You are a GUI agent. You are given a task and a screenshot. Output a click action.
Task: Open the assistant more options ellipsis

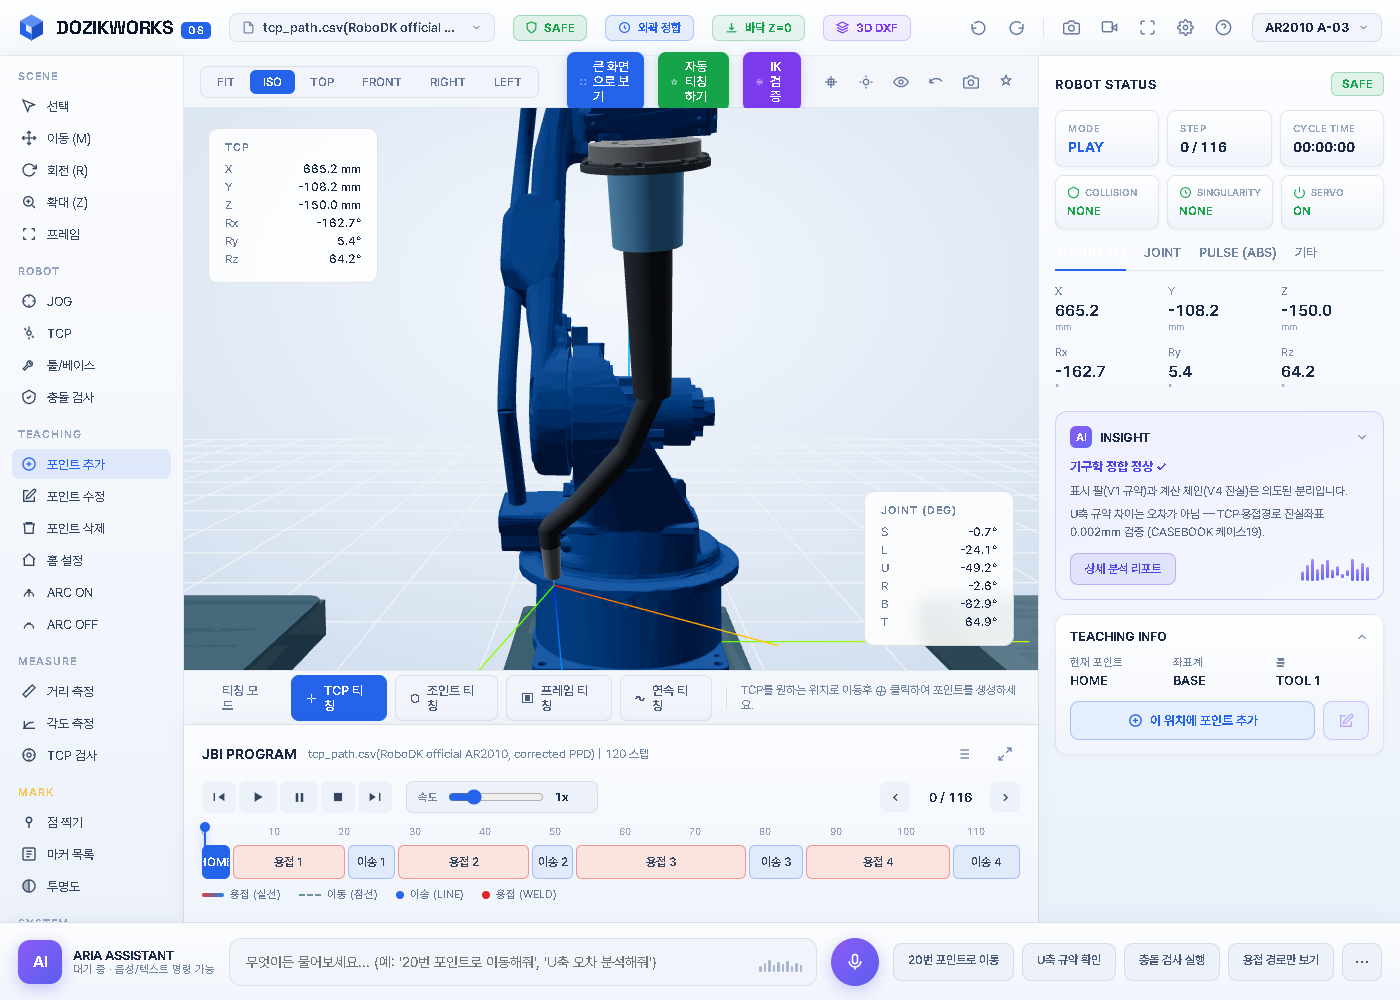click(x=1362, y=961)
